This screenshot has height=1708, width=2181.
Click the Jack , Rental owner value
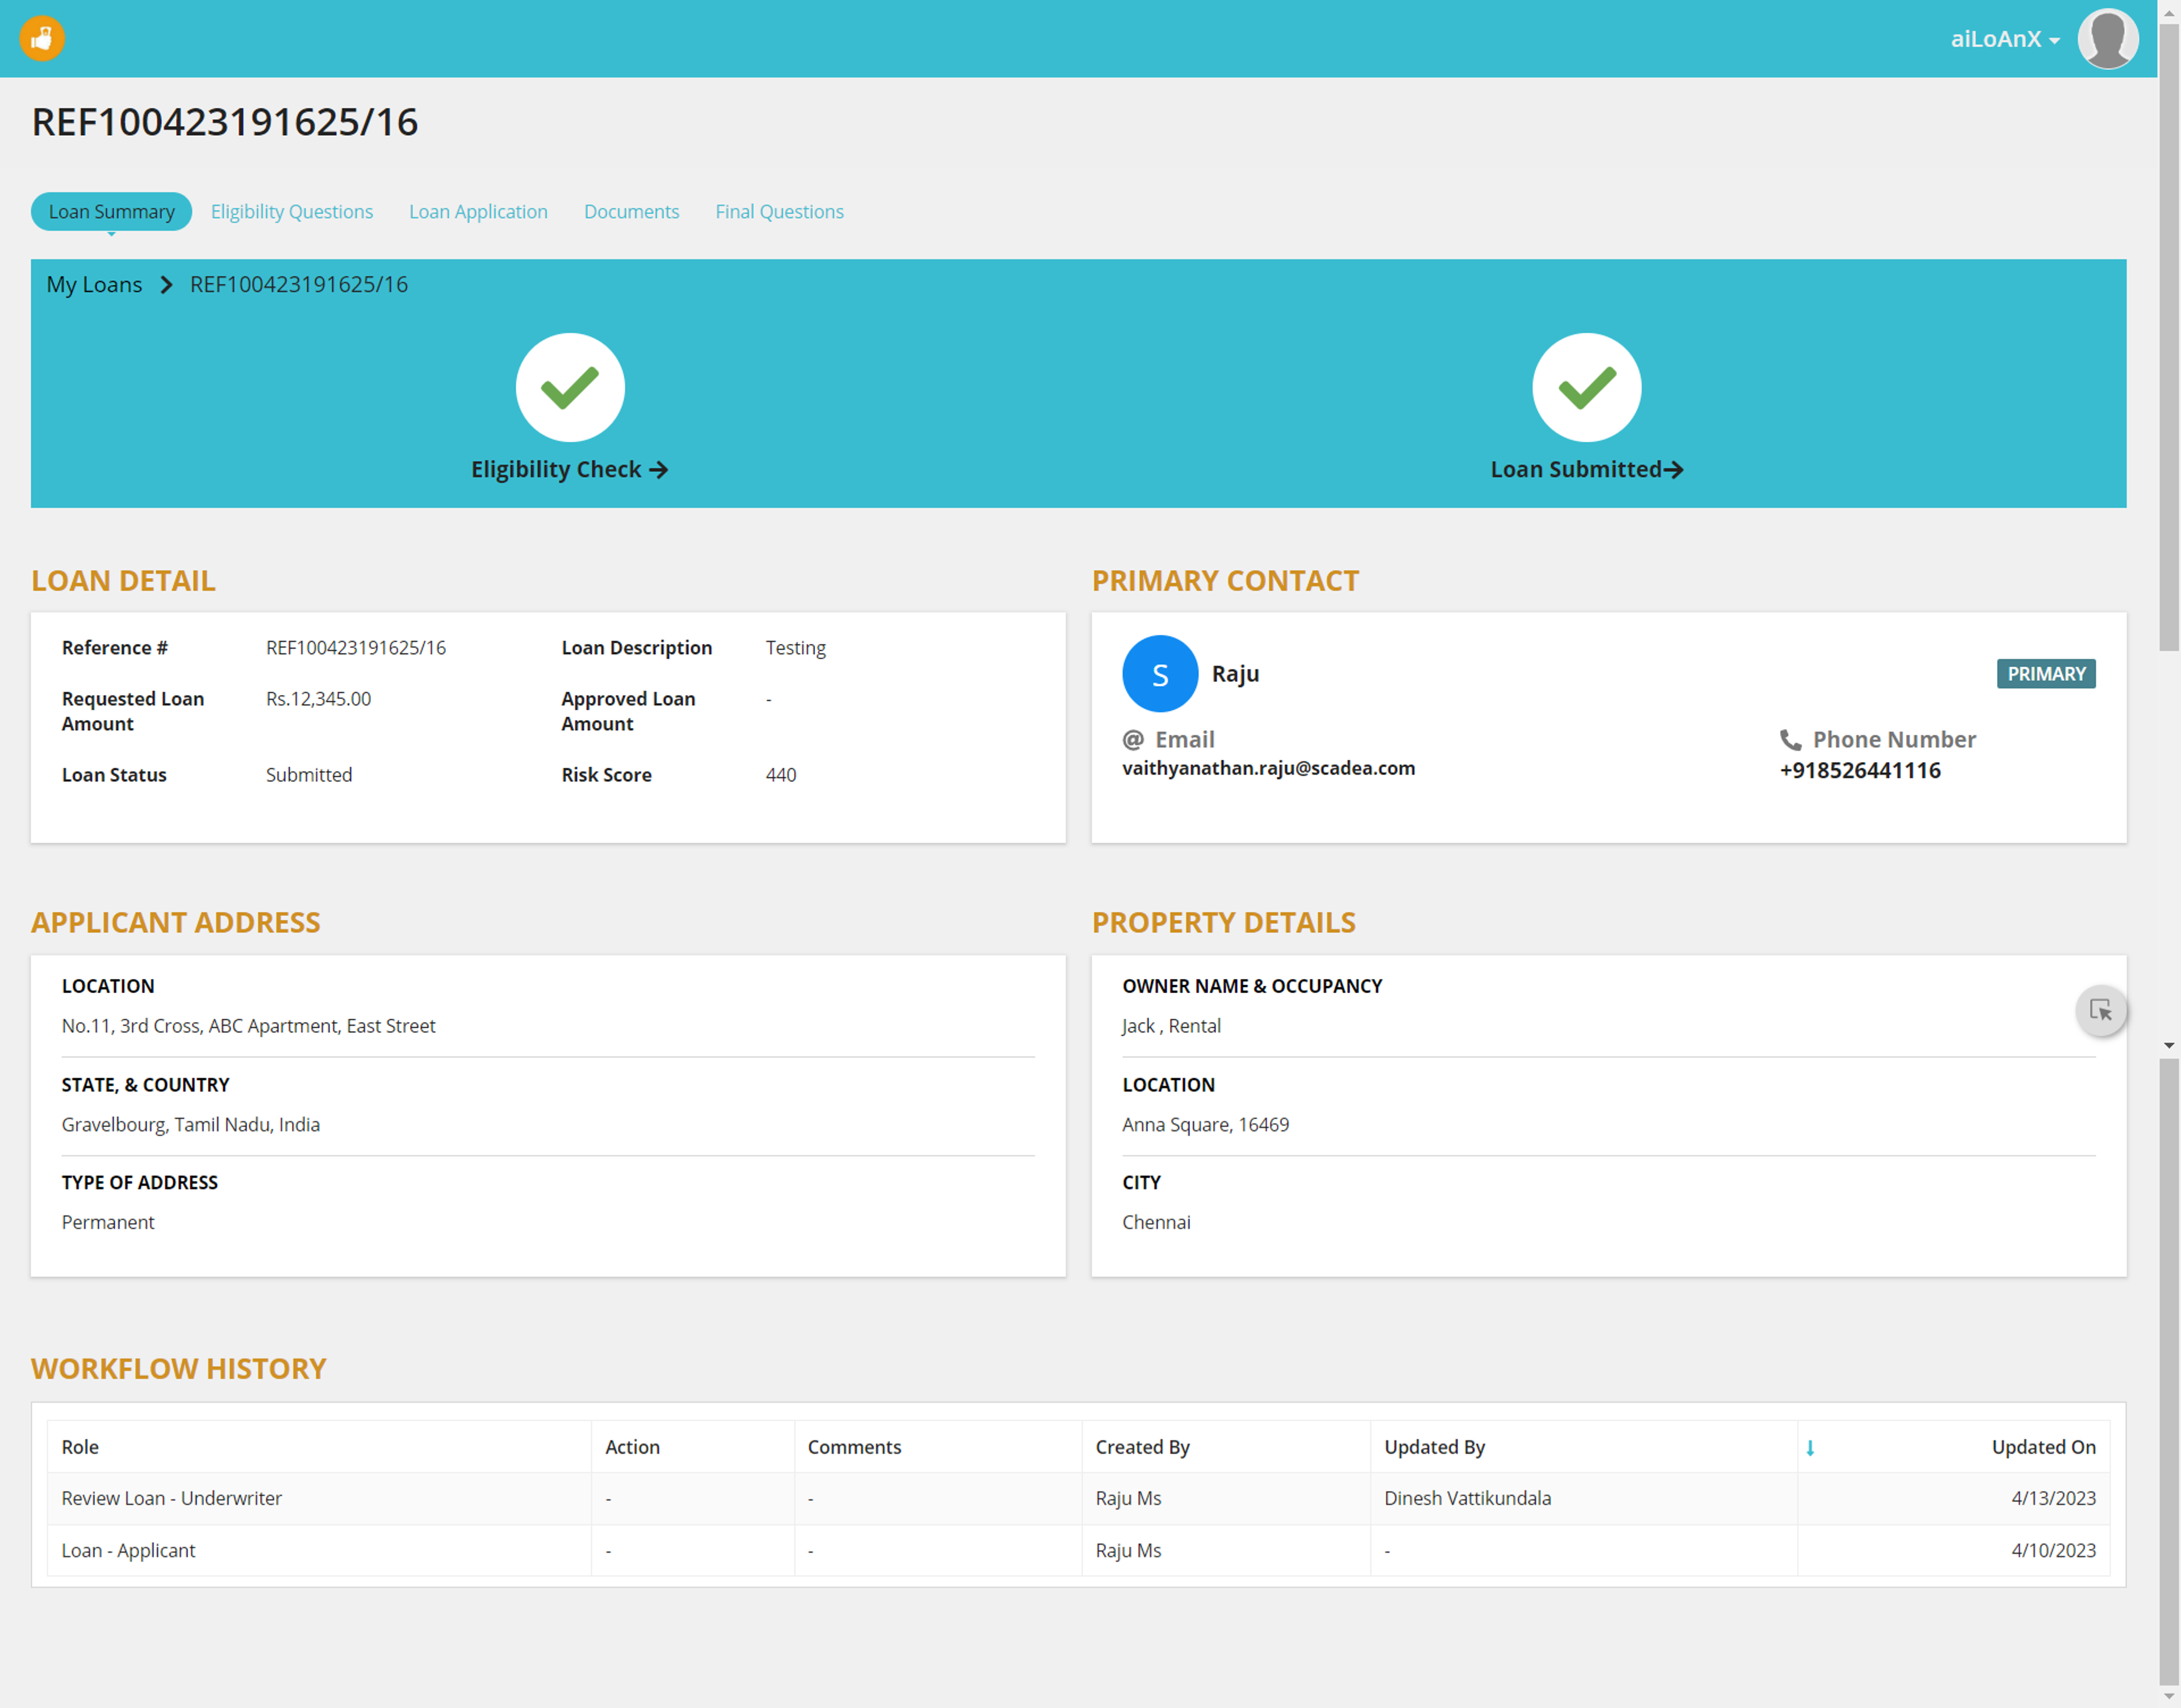click(x=1171, y=1026)
